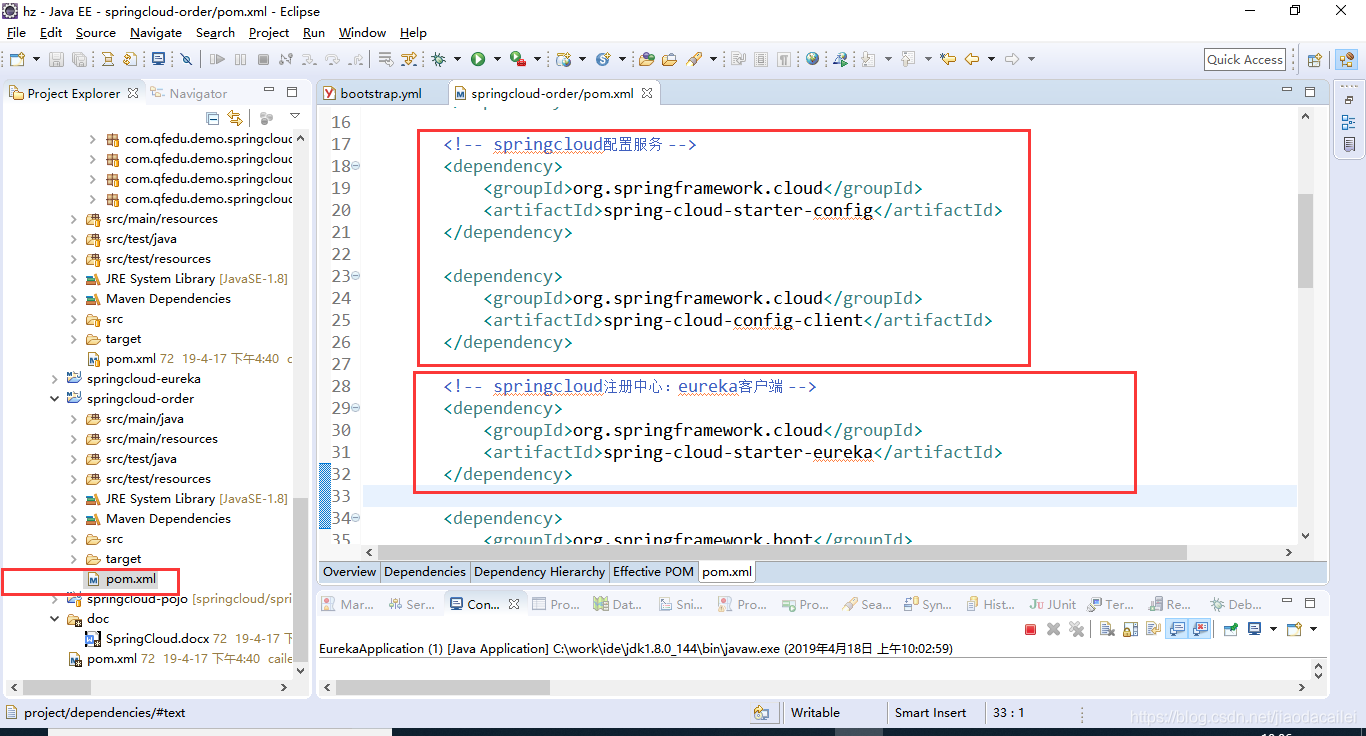This screenshot has height=736, width=1366.
Task: Click the Smart Insert status bar entry
Action: (x=930, y=713)
